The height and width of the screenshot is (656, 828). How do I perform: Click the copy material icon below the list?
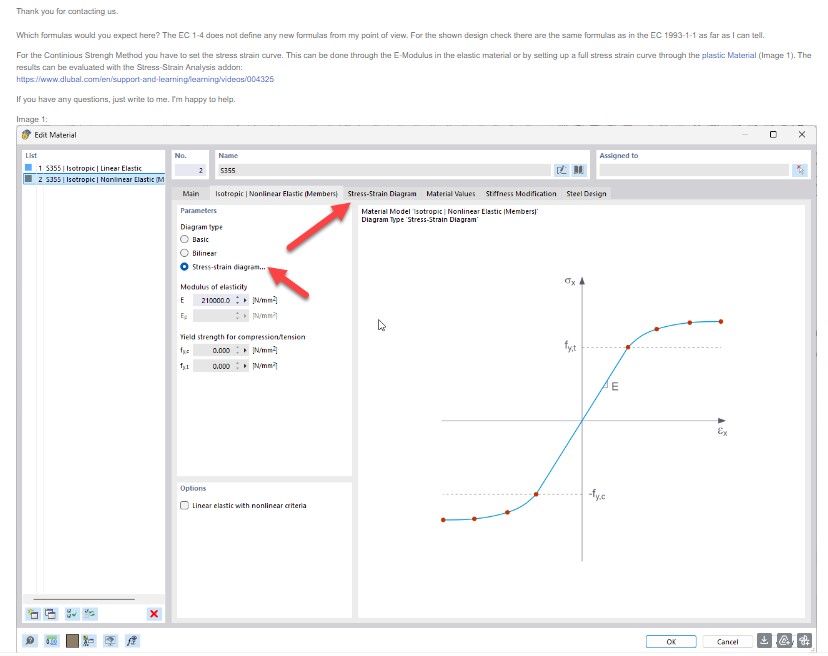50,613
